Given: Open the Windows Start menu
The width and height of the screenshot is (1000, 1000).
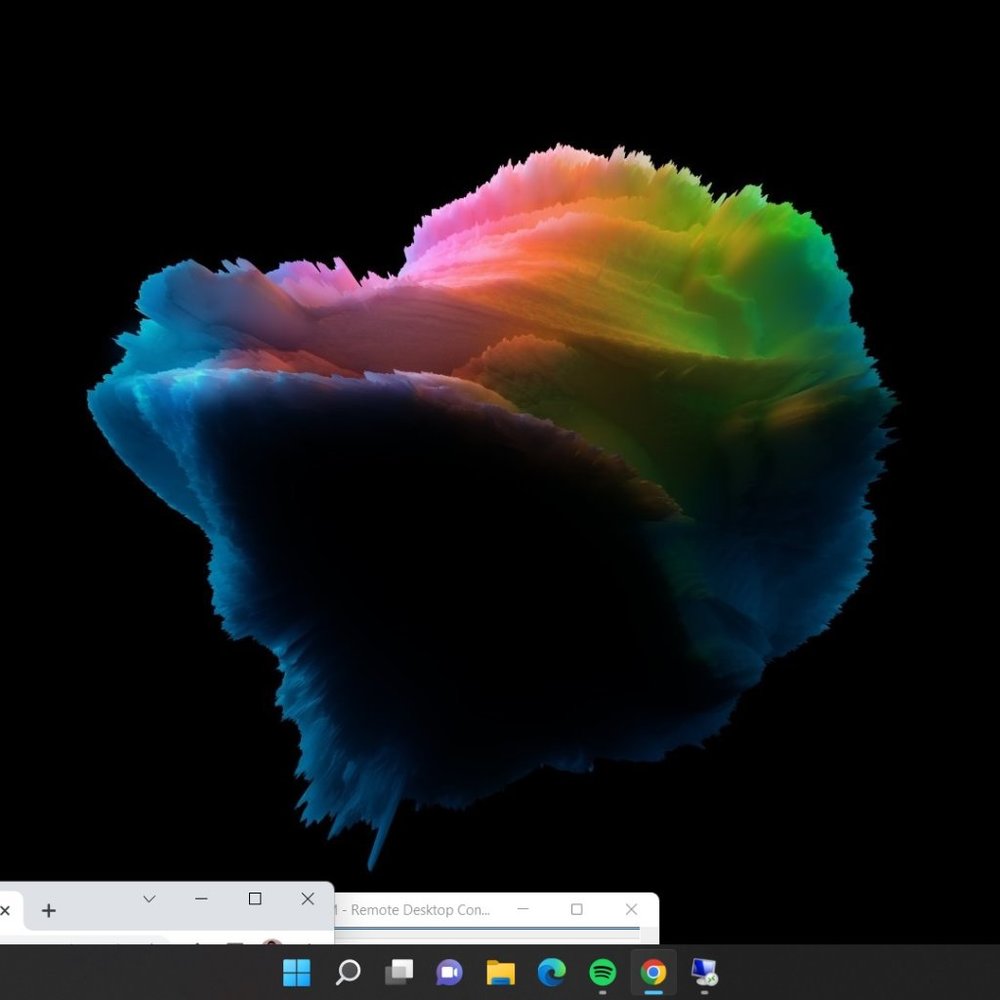Looking at the screenshot, I should point(297,972).
